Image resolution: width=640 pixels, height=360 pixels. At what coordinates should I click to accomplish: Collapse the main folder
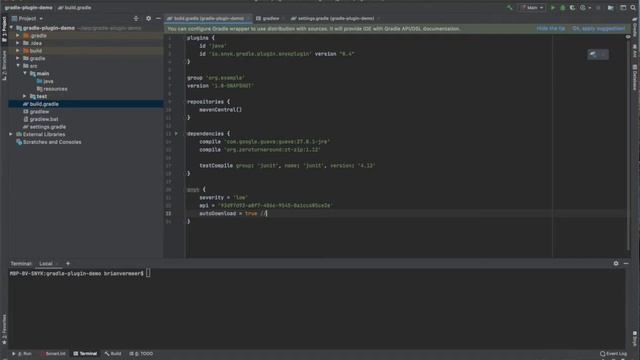click(25, 73)
